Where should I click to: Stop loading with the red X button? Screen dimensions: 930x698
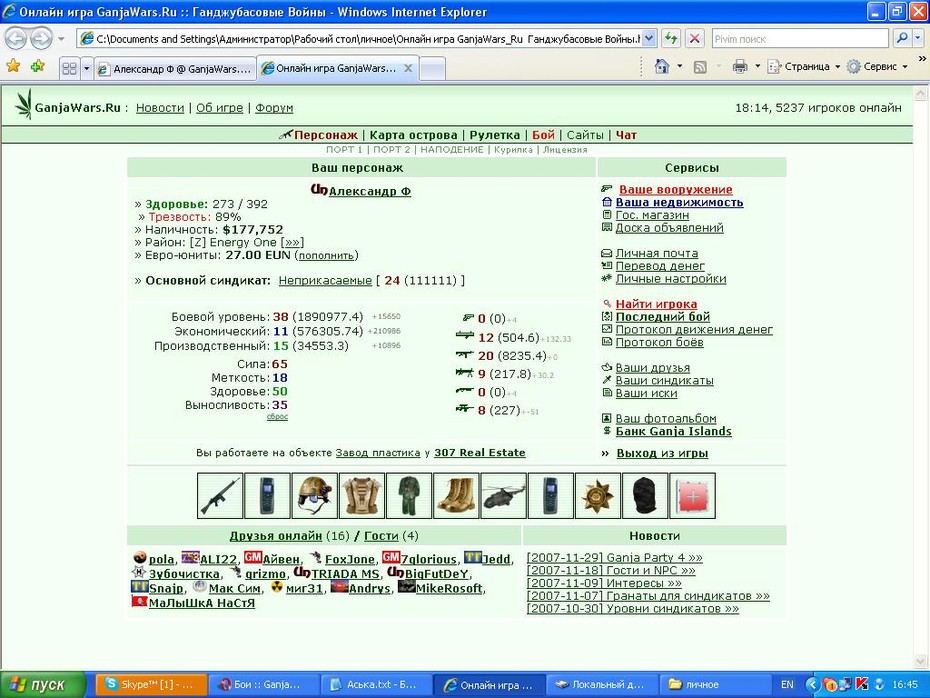[695, 39]
